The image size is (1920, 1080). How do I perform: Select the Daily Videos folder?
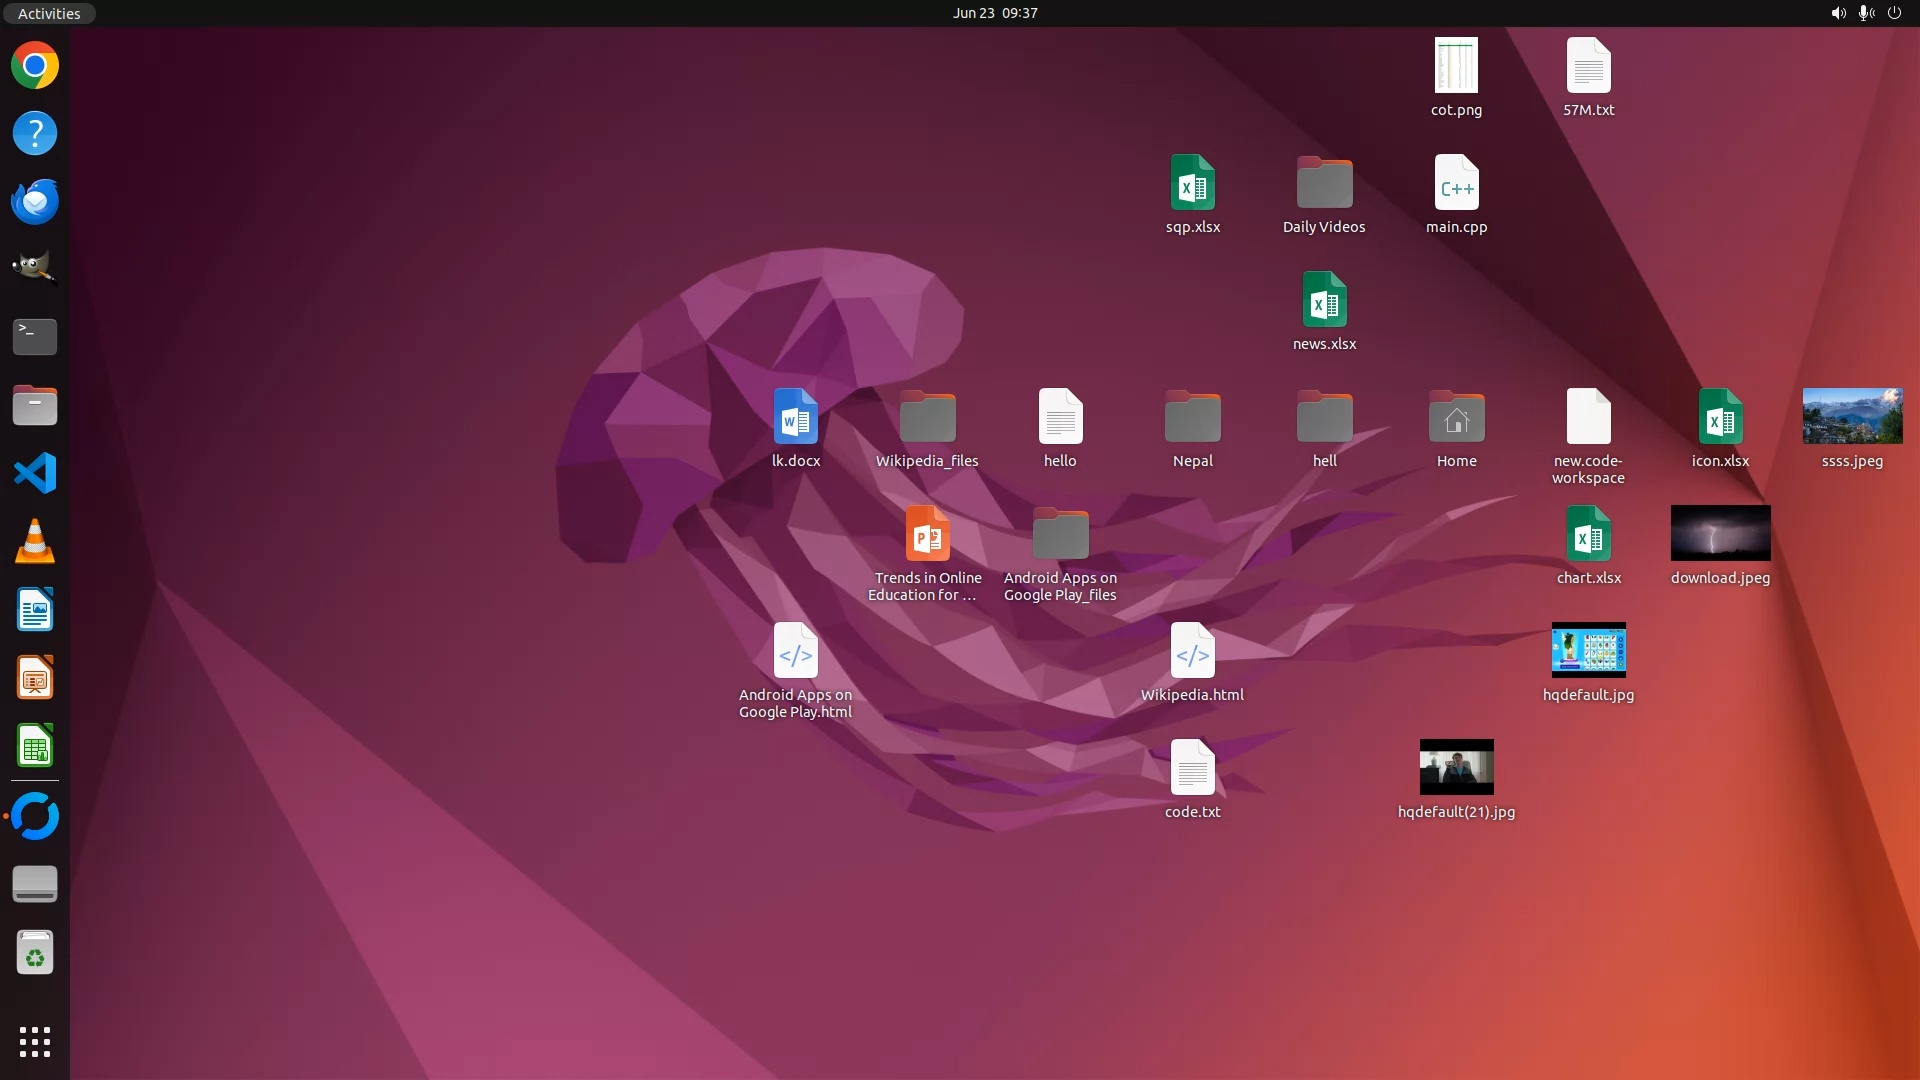coord(1324,183)
